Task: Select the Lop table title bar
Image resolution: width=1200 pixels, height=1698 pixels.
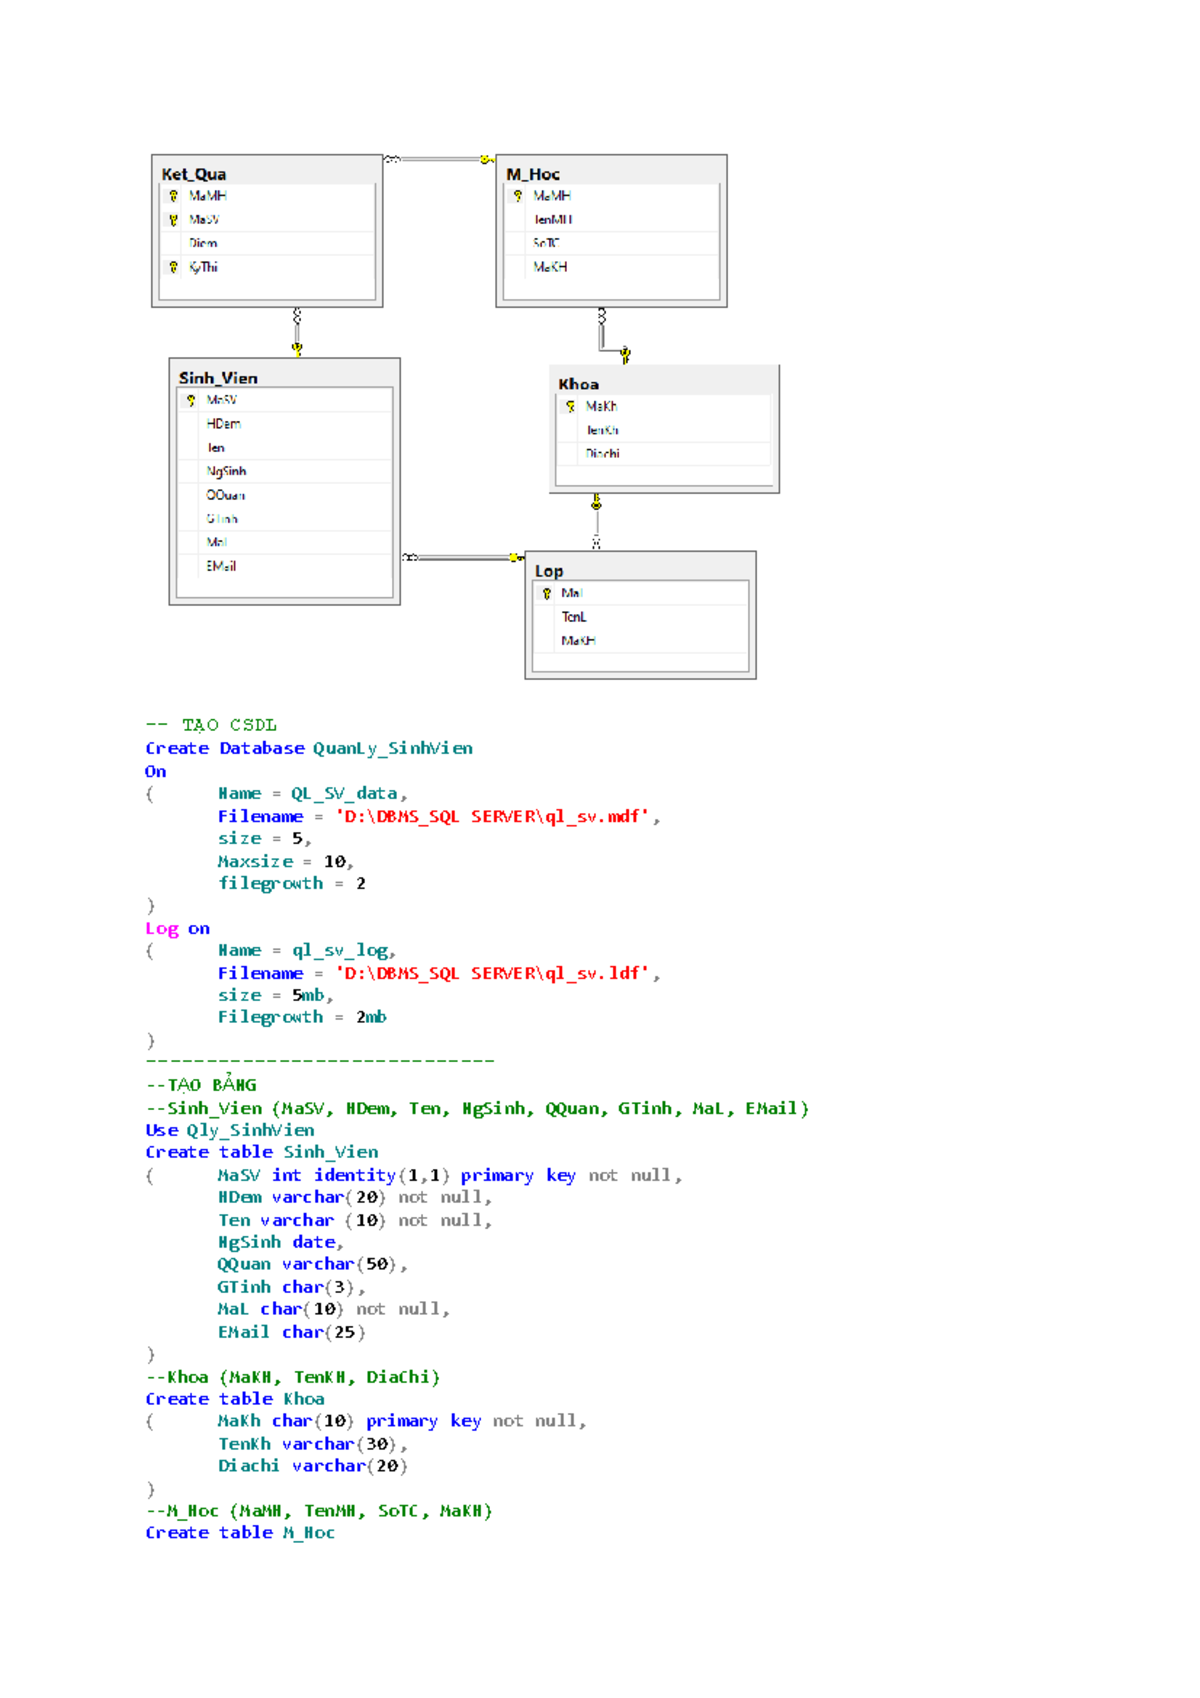Action: [640, 571]
